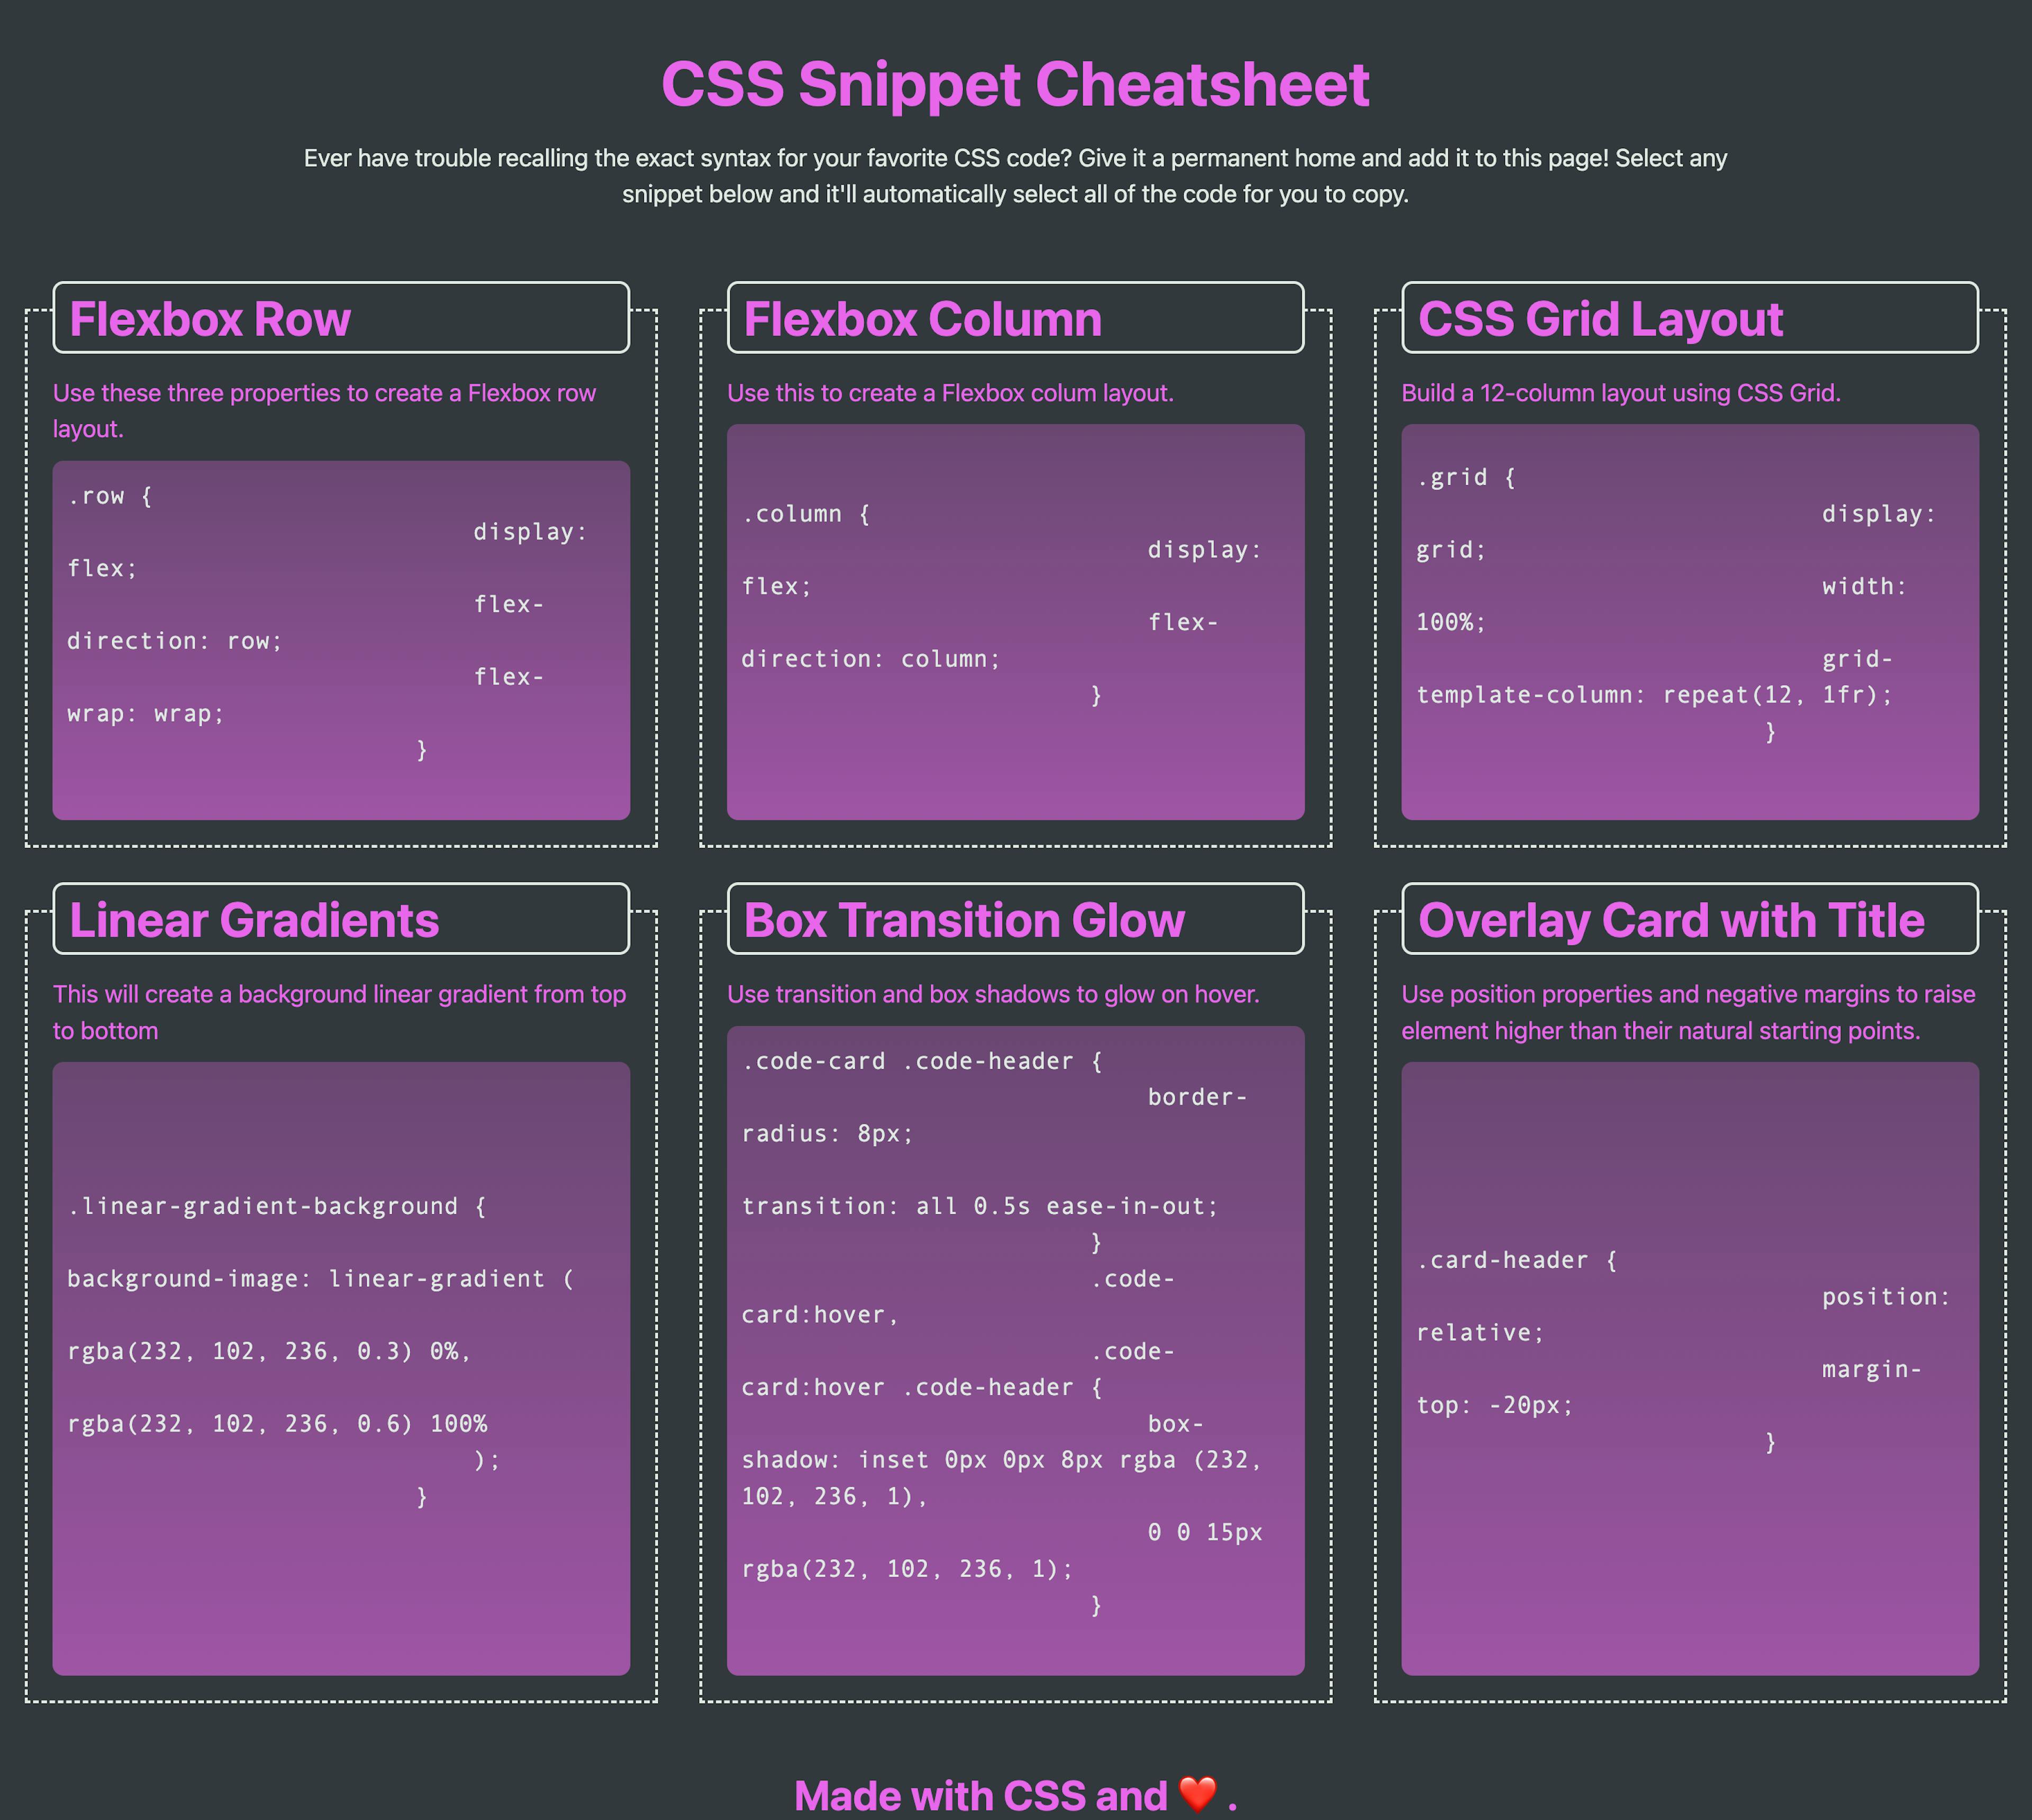Viewport: 2032px width, 1820px height.
Task: Click 'direction: row;' line in the code
Action: [175, 641]
